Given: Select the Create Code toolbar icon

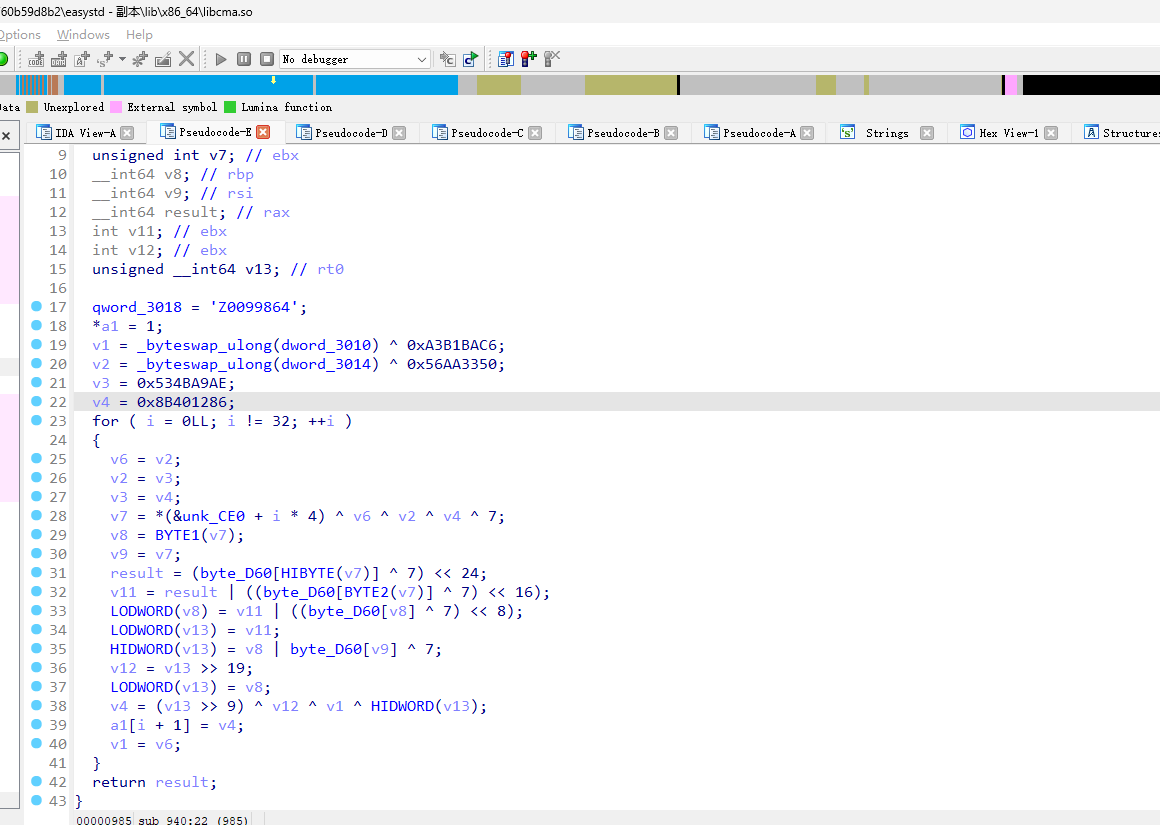Looking at the screenshot, I should tap(34, 59).
